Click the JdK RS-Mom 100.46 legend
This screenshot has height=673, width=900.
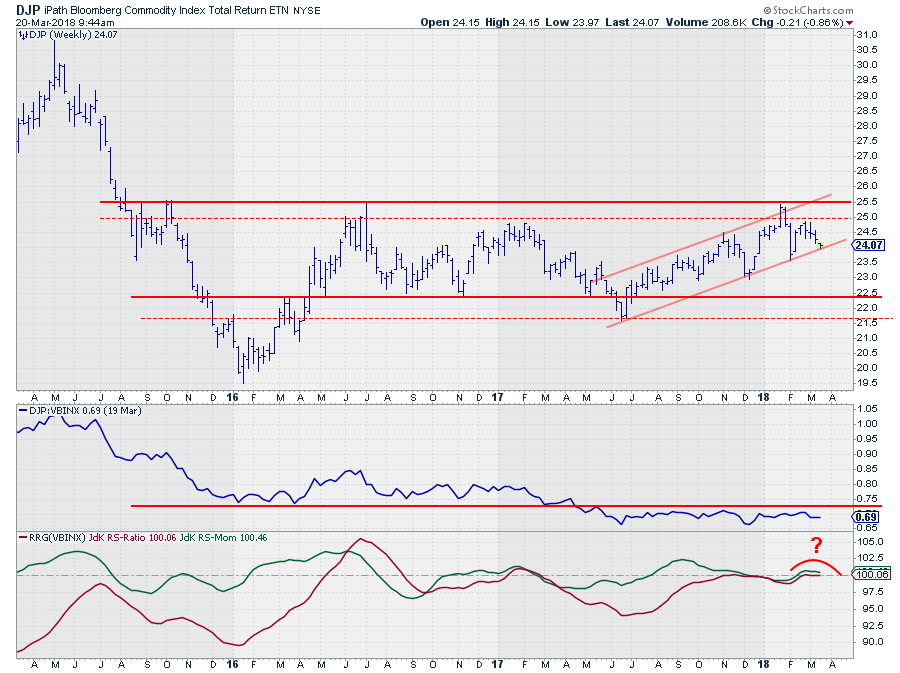[x=223, y=538]
